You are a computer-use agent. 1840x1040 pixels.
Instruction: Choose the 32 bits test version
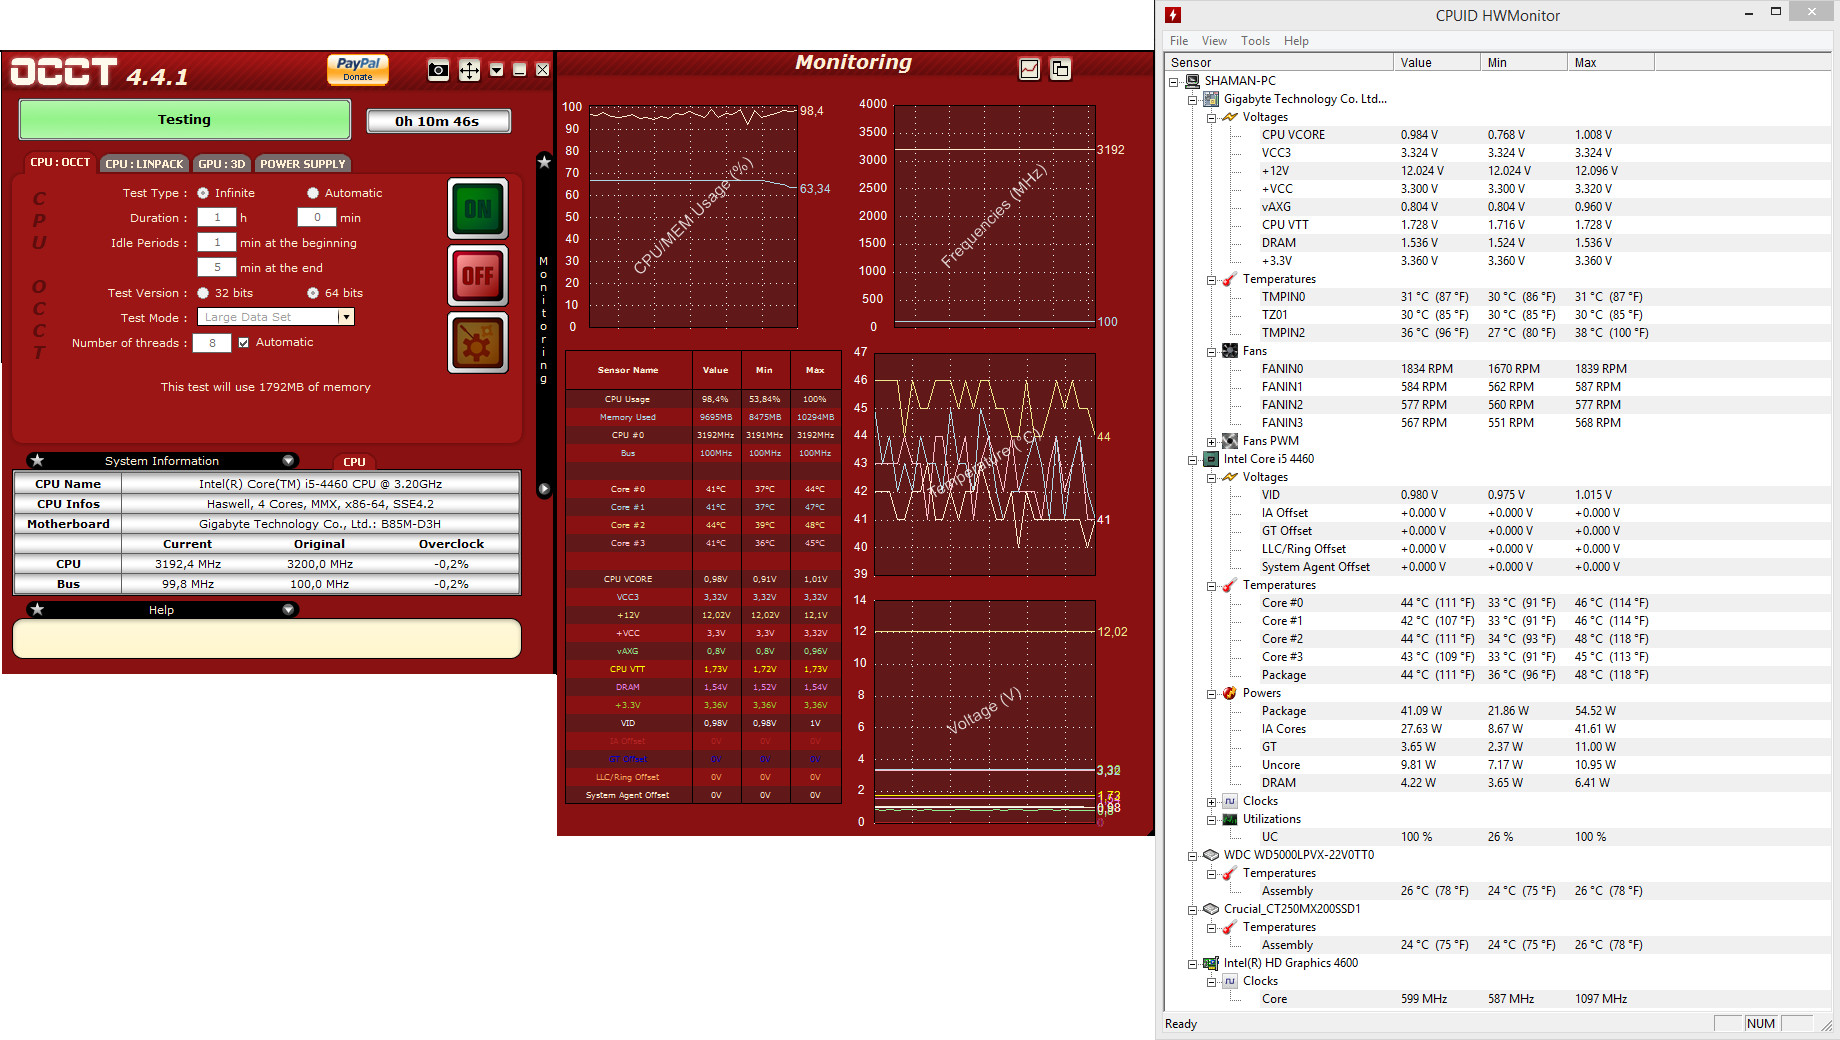click(204, 293)
